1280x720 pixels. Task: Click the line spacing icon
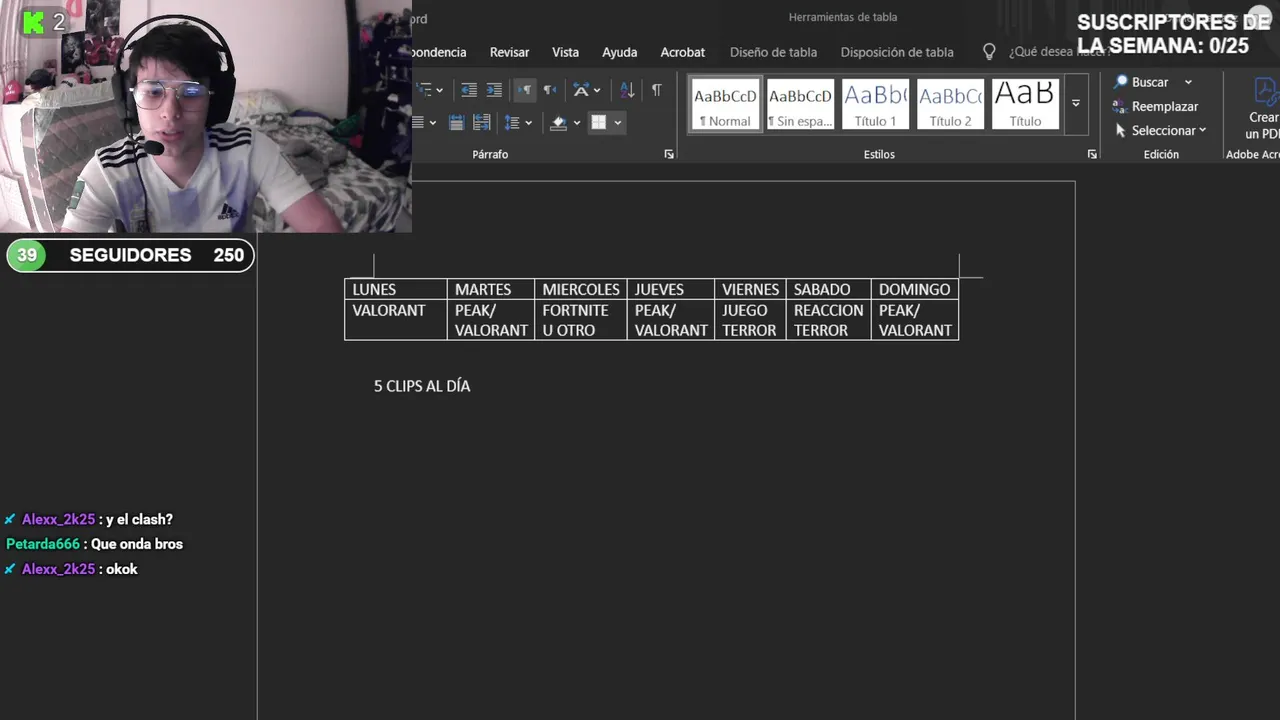click(x=512, y=122)
